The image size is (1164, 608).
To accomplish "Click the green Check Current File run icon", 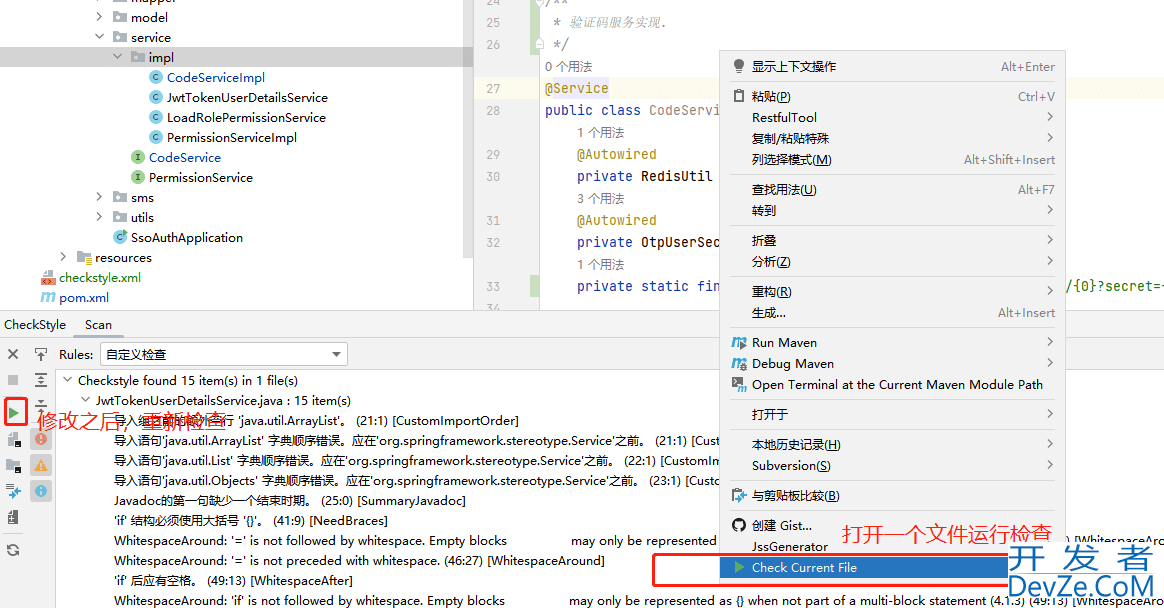I will (x=14, y=412).
